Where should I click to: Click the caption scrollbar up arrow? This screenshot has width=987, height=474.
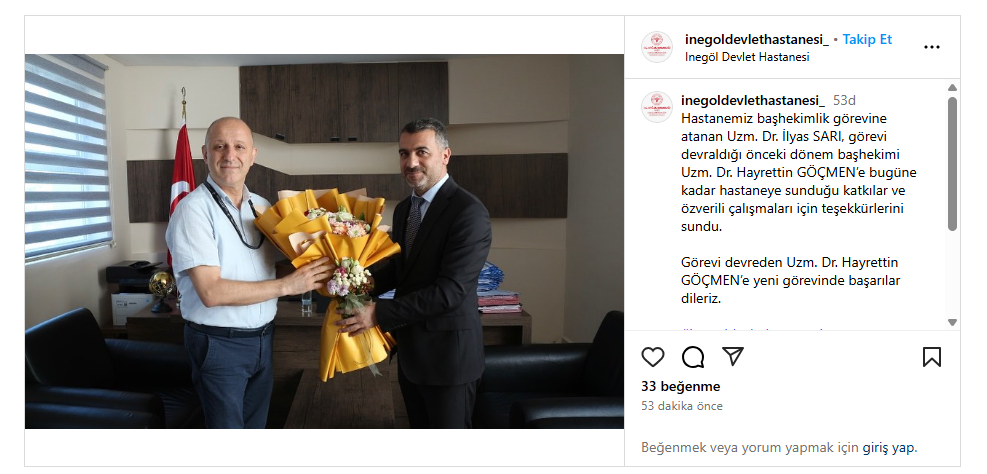tap(952, 87)
